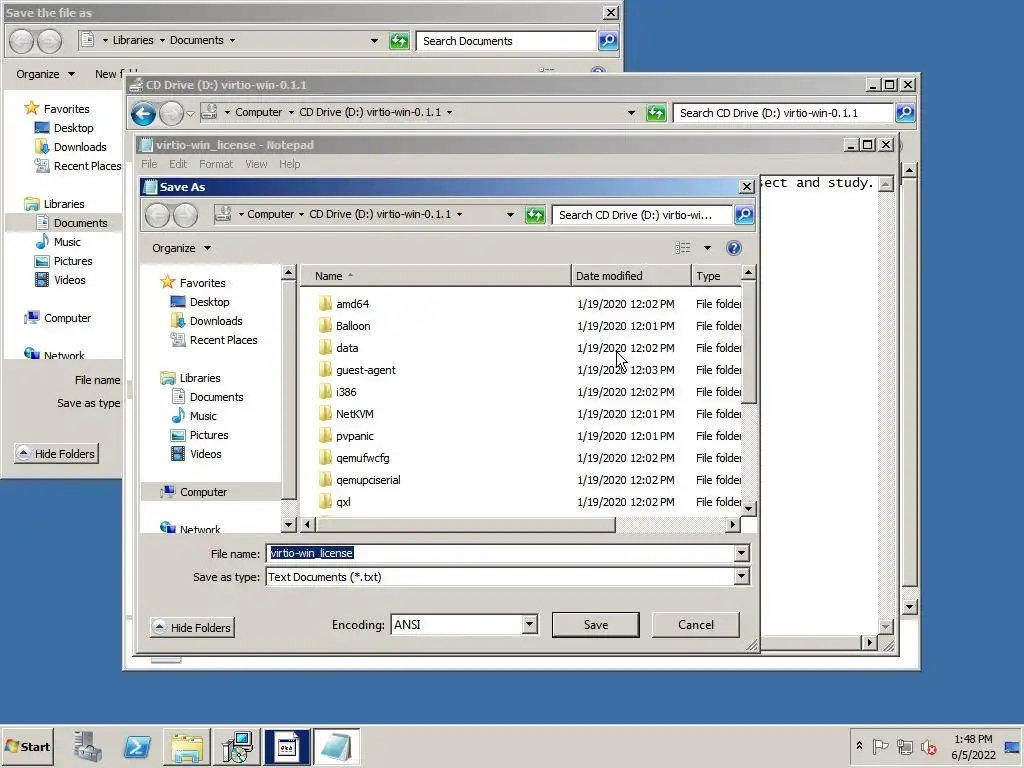Open Organize menu in Save As
1024x768 pixels.
pyautogui.click(x=182, y=248)
